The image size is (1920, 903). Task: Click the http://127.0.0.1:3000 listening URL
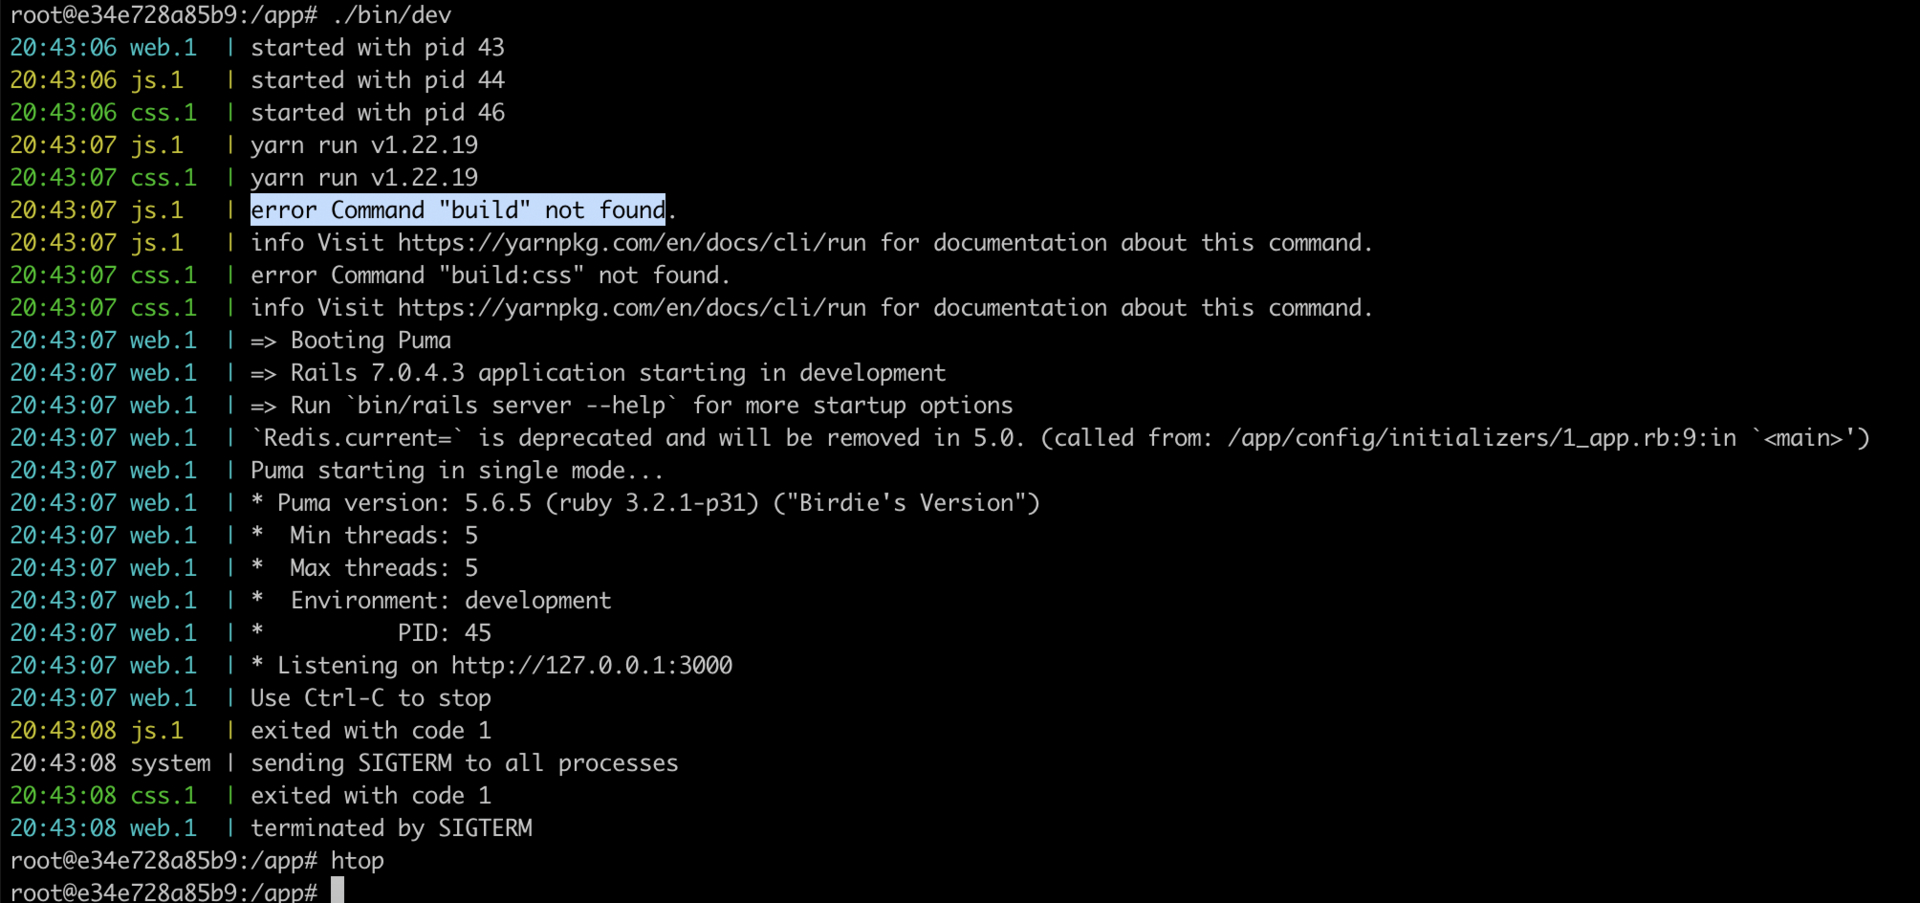pos(592,666)
